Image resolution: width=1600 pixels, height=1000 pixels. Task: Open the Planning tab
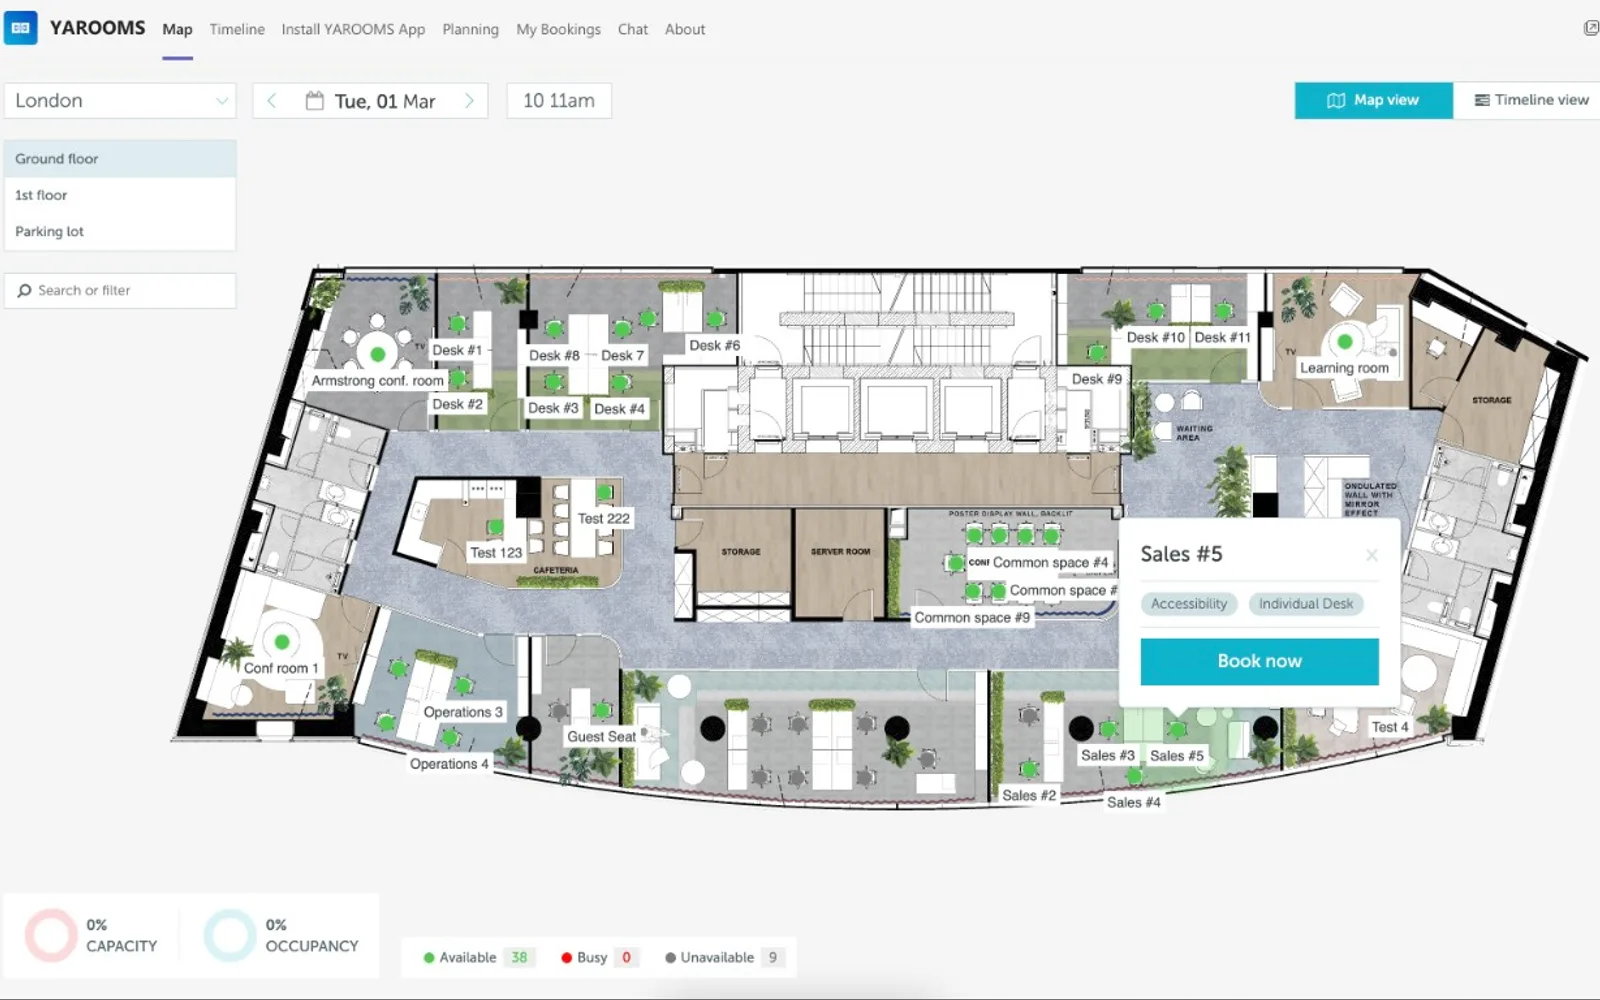[x=470, y=29]
